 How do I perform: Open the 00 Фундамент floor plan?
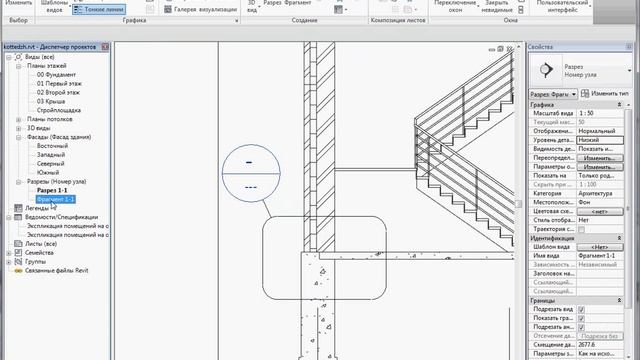(x=56, y=75)
